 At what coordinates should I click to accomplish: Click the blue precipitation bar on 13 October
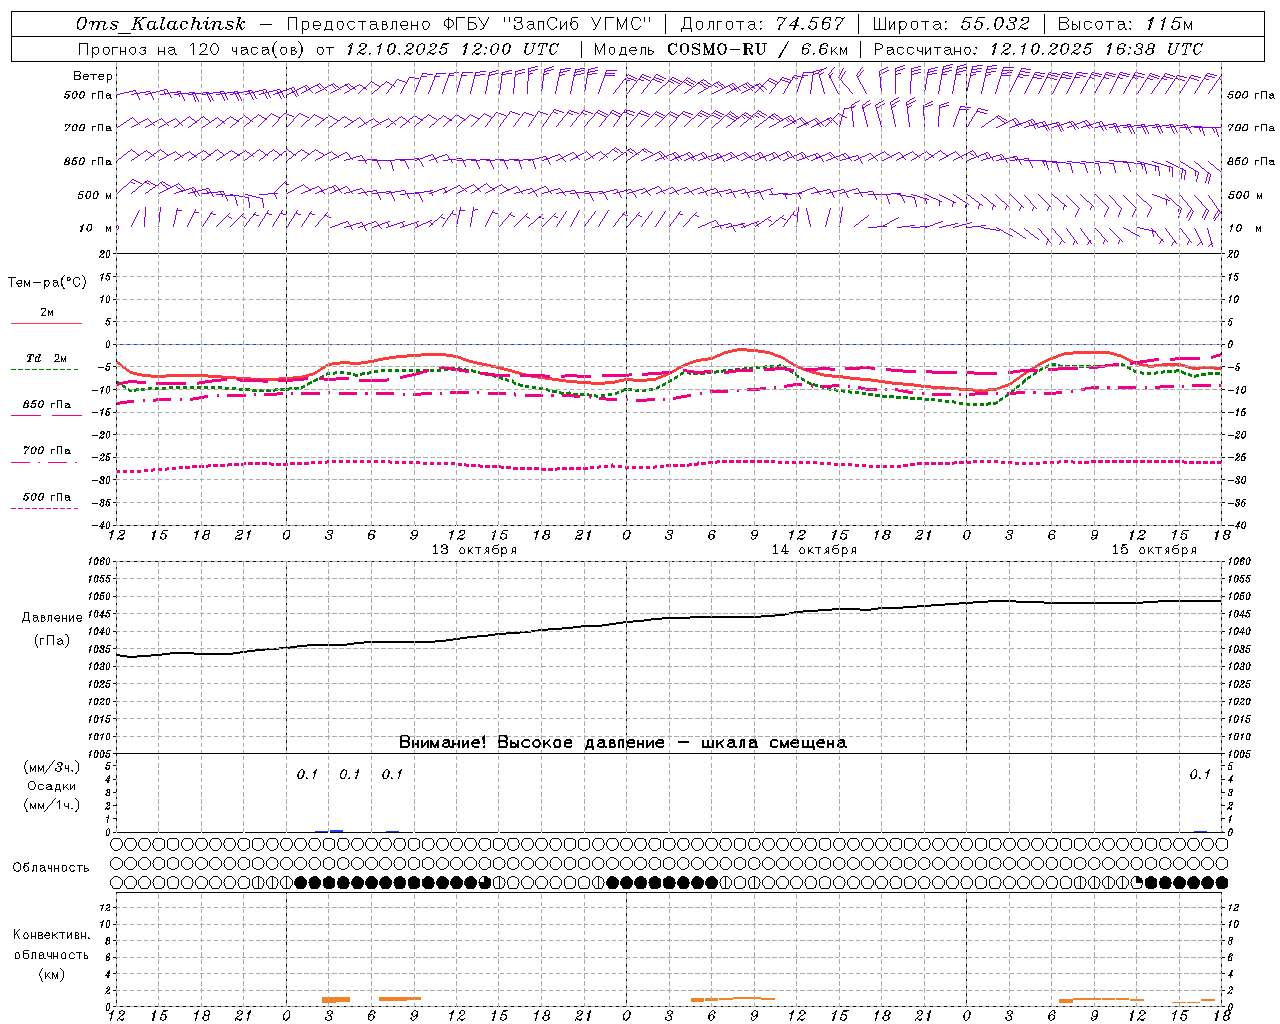point(336,831)
